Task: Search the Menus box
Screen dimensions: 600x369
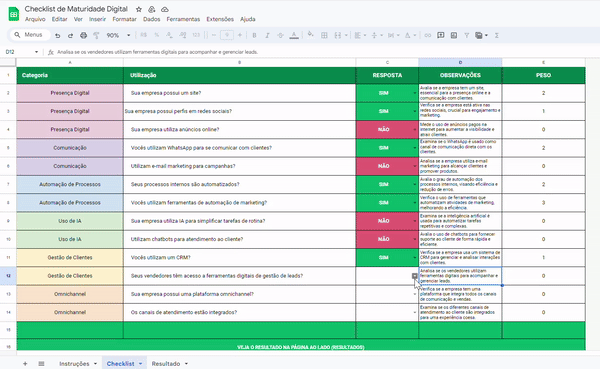Action: [x=29, y=35]
